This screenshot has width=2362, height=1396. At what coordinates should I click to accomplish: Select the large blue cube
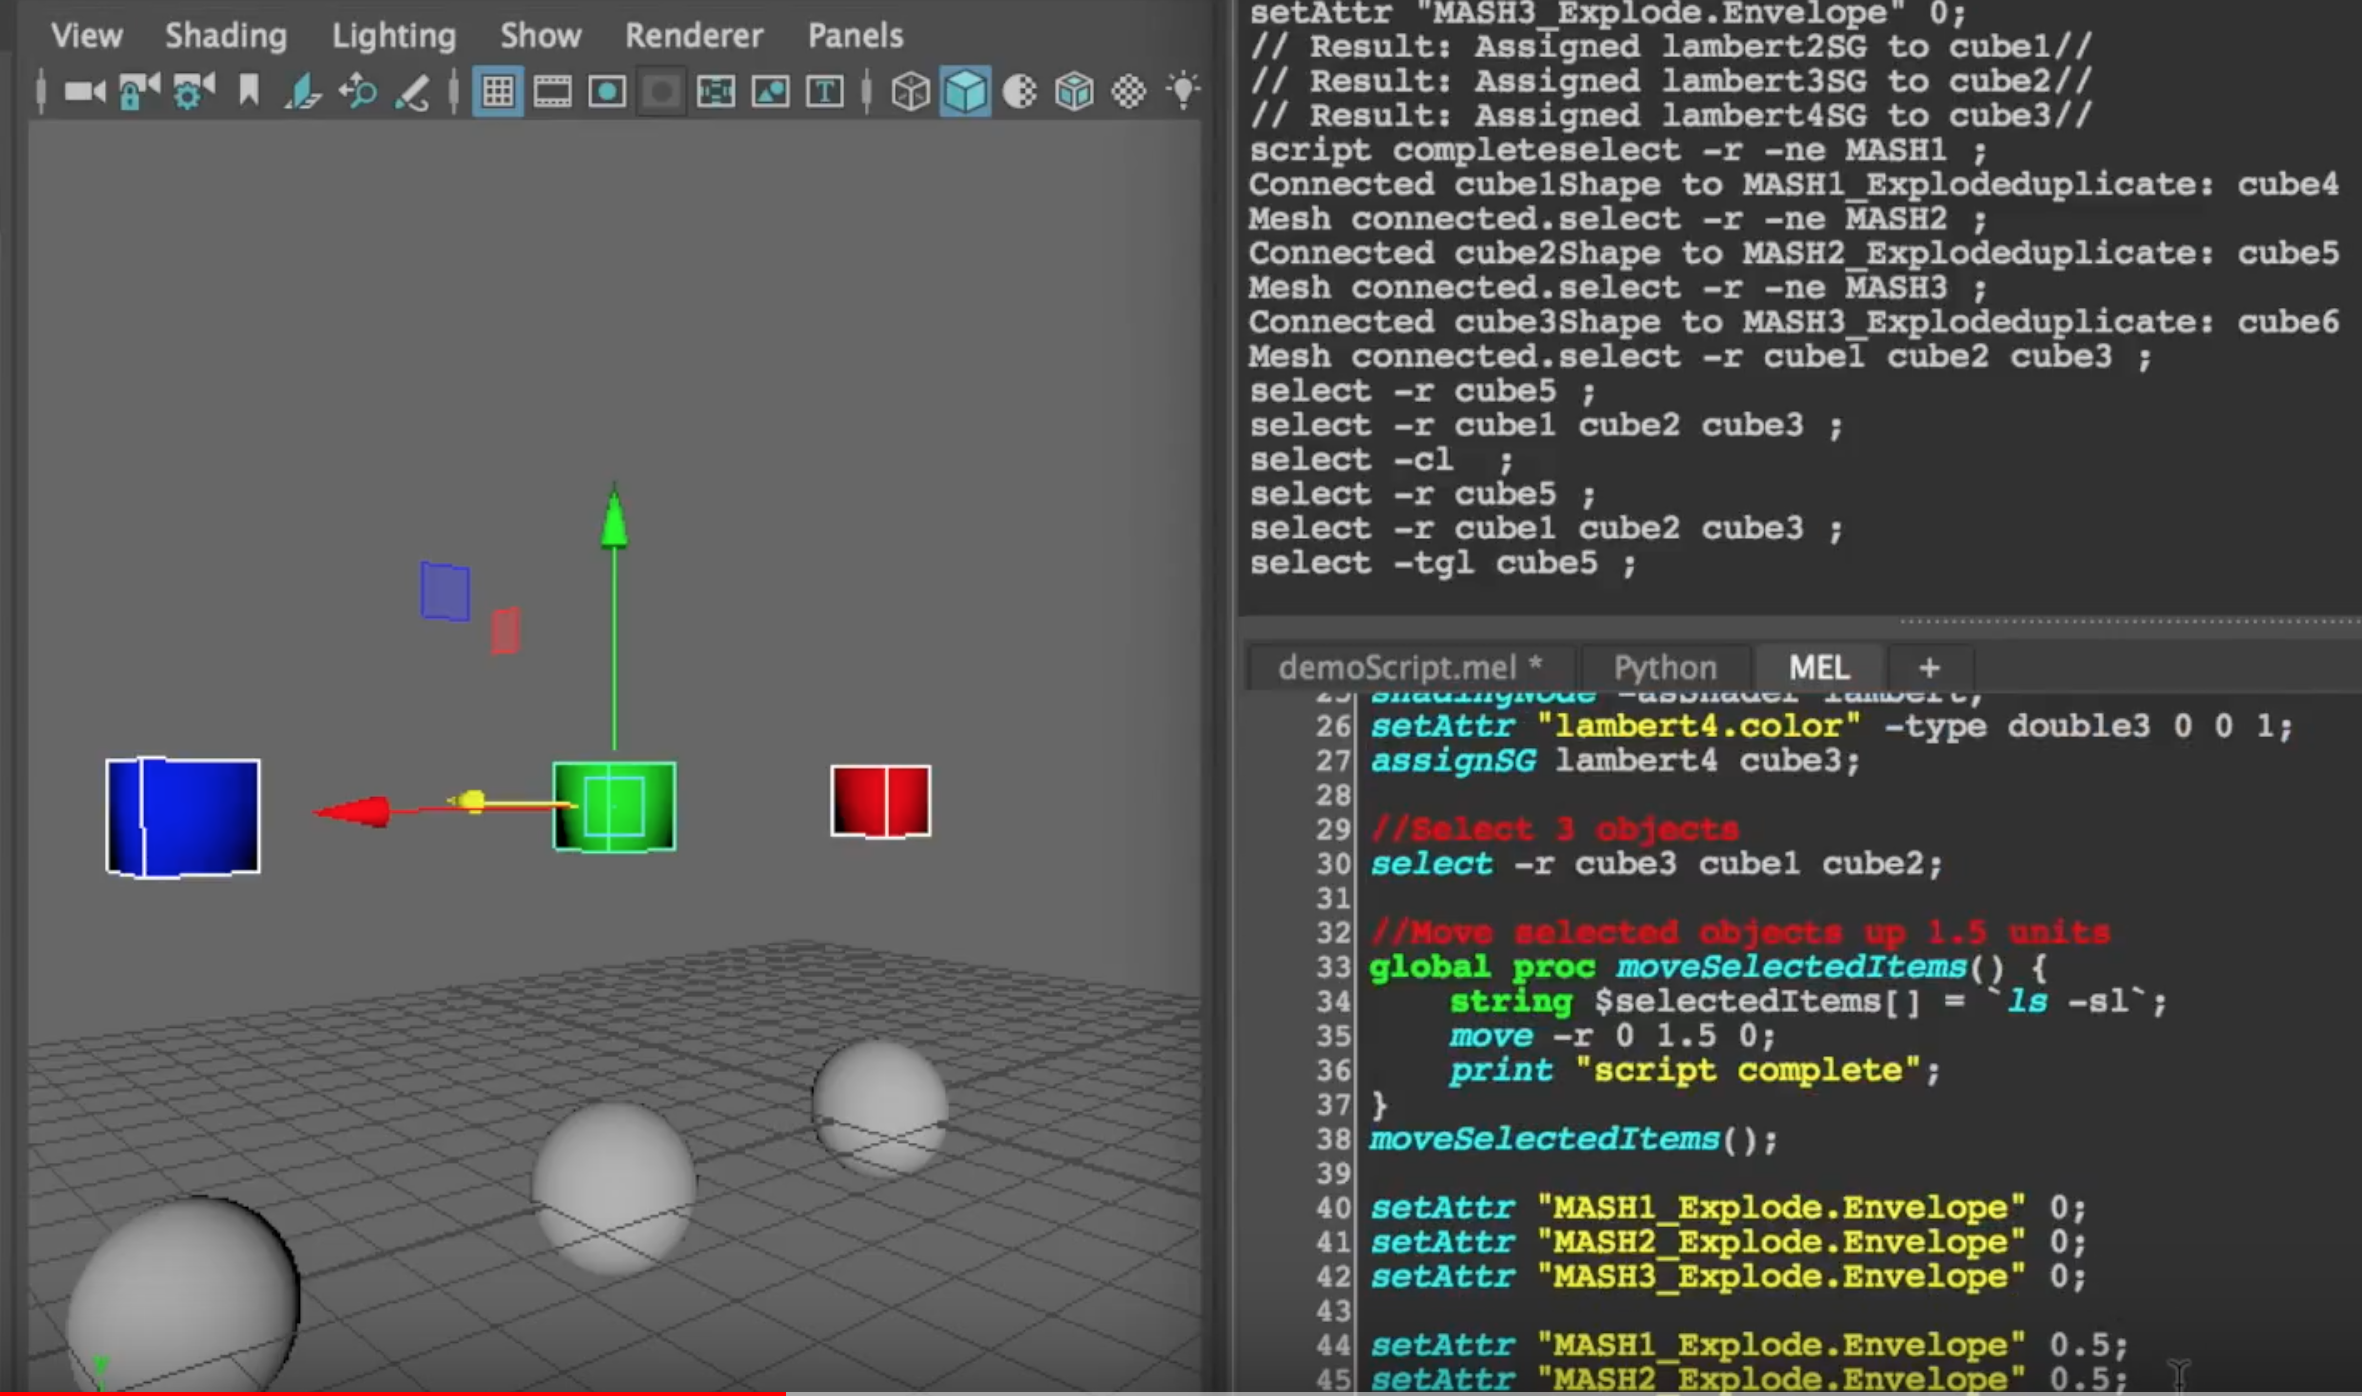[183, 817]
